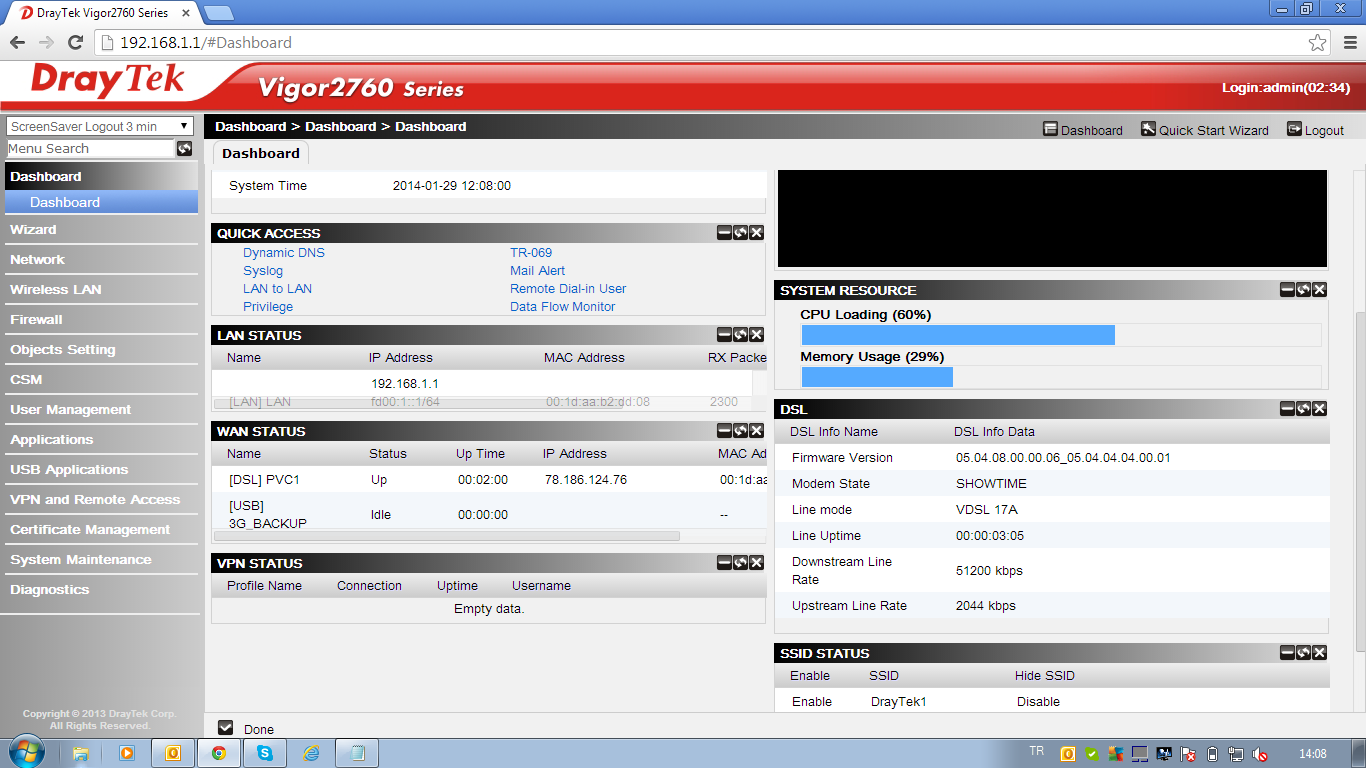Viewport: 1366px width, 768px height.
Task: Minimize the WAN Status panel
Action: point(724,431)
